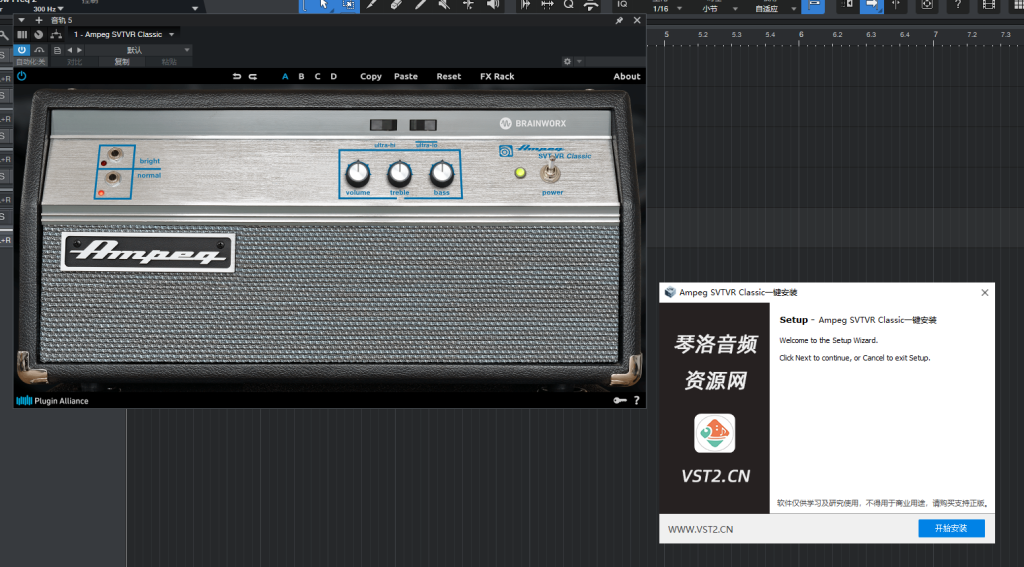Go to previous preset arrow
The width and height of the screenshot is (1024, 567).
(x=70, y=50)
